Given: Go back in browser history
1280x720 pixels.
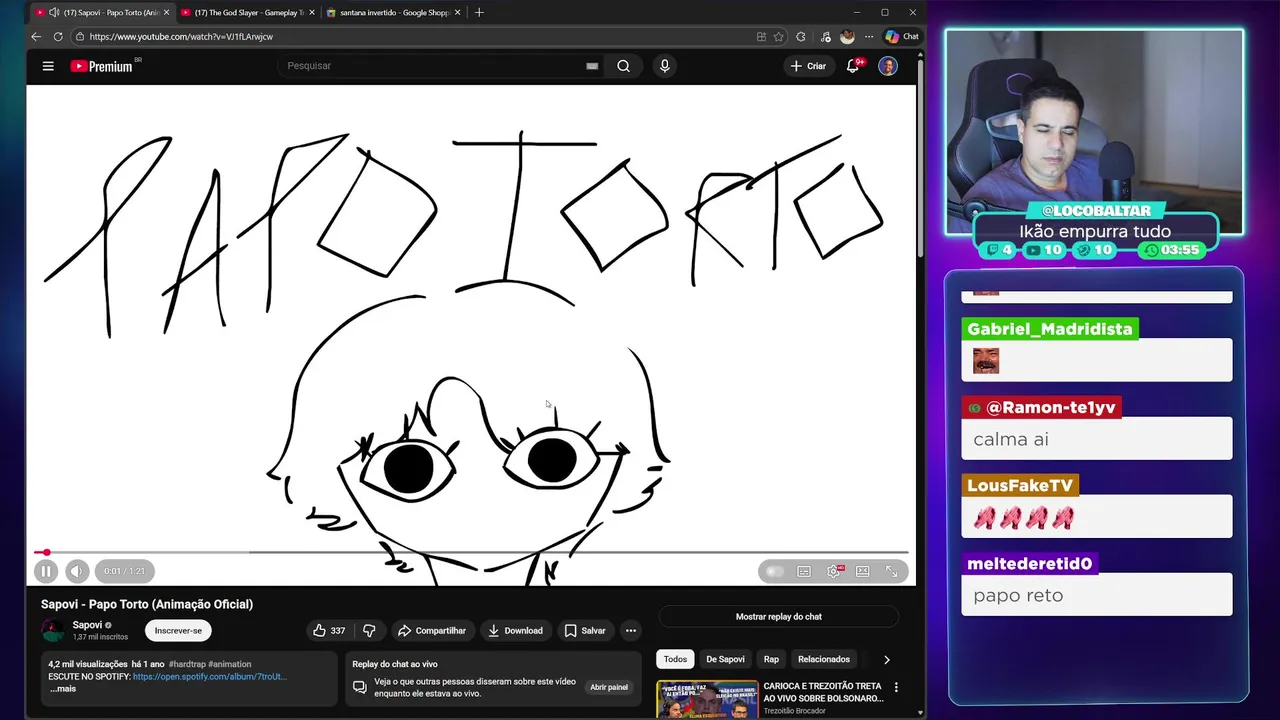Looking at the screenshot, I should click(36, 37).
